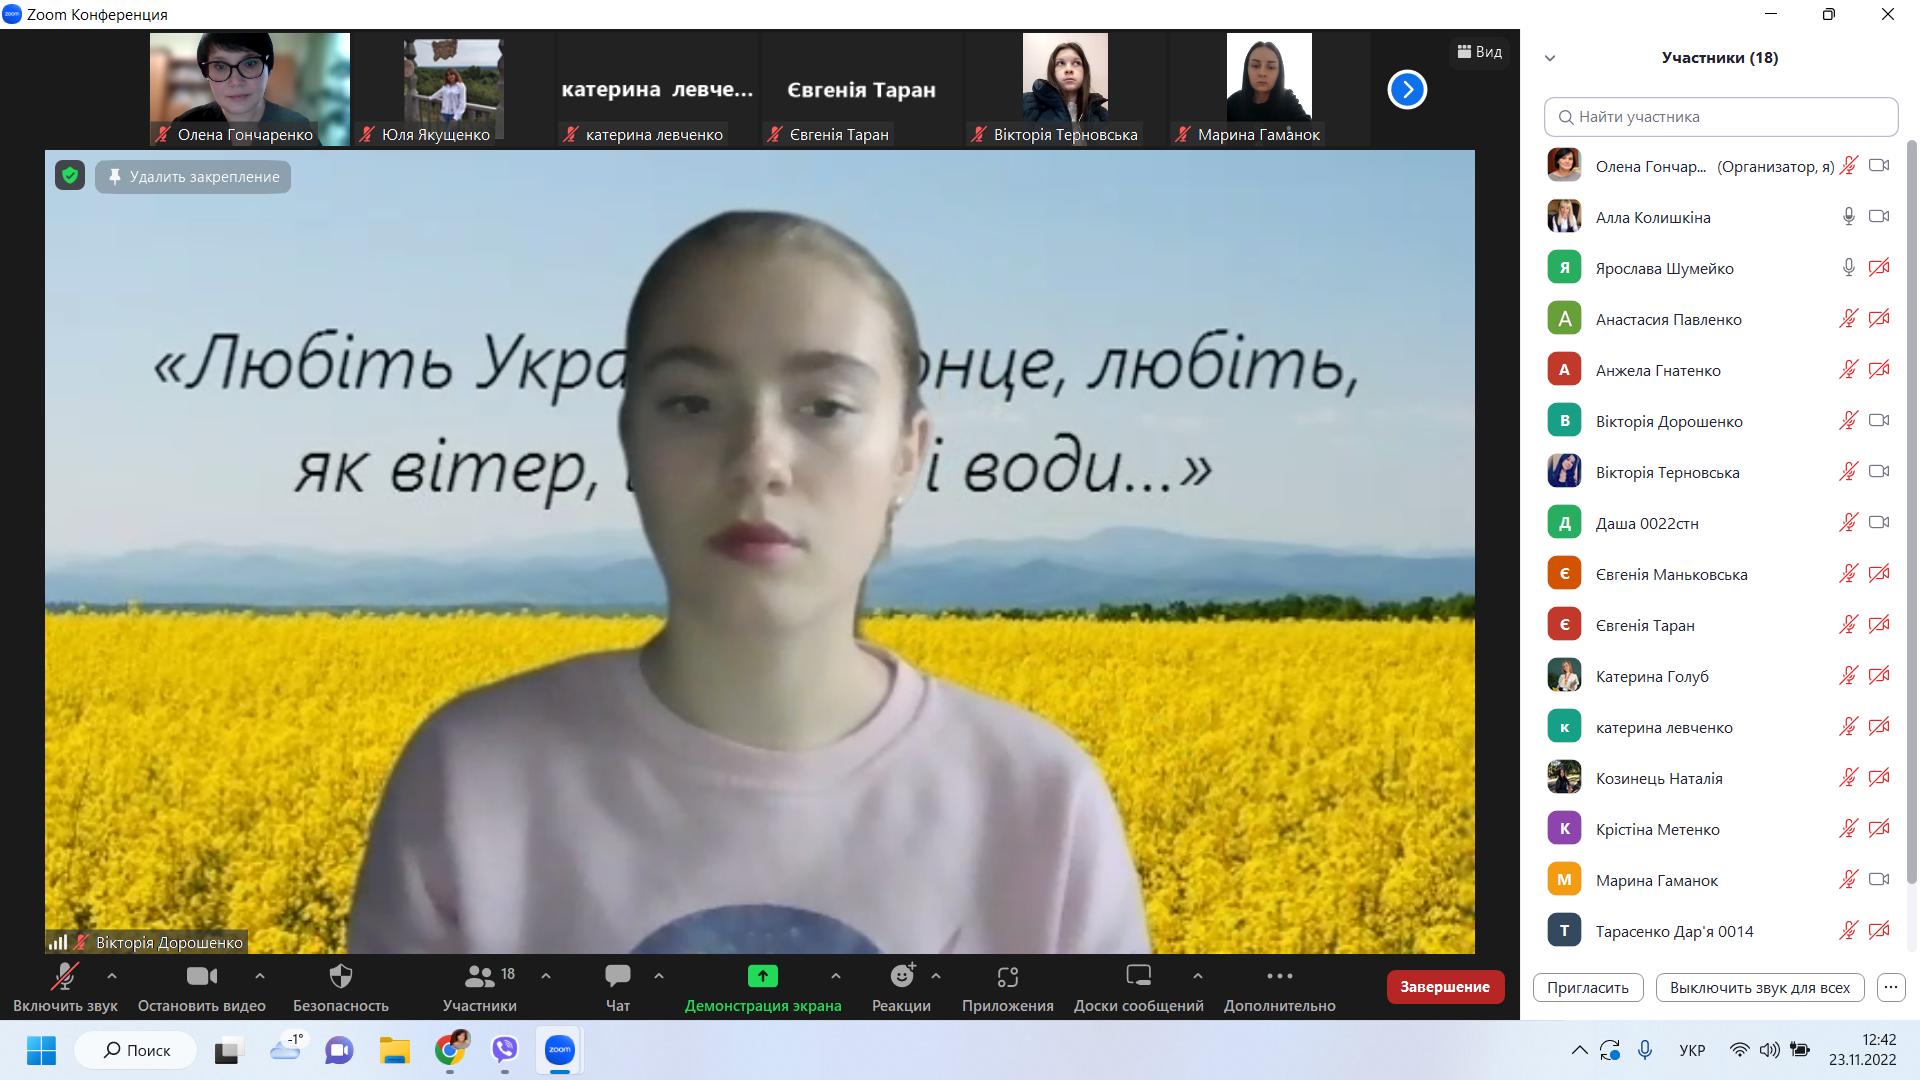Image resolution: width=1920 pixels, height=1080 pixels.
Task: Open Доски сообщений whiteboards
Action: click(x=1138, y=977)
